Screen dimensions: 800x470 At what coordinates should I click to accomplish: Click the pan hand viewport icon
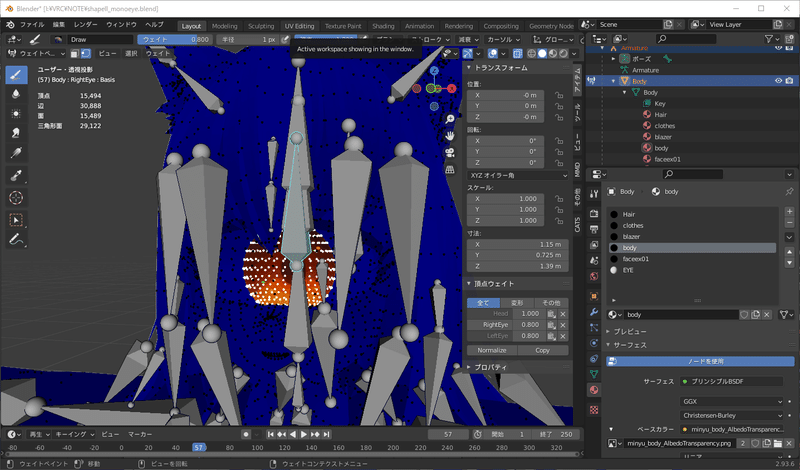[x=449, y=136]
